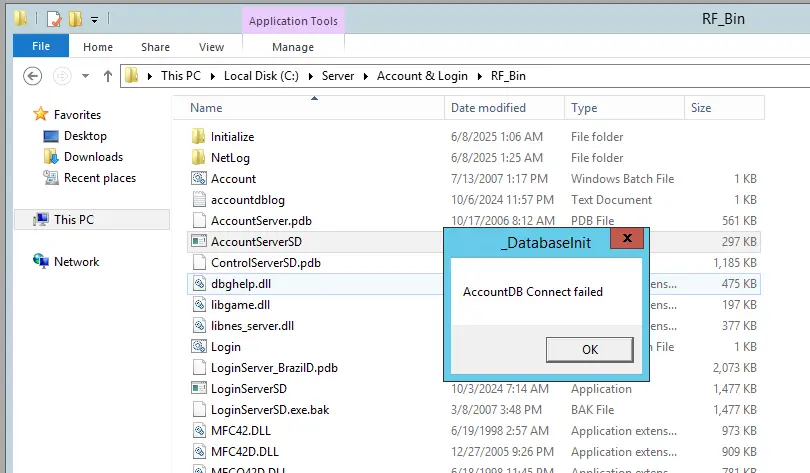Image resolution: width=810 pixels, height=473 pixels.
Task: Open the Manage ribbon tab
Action: coord(293,47)
